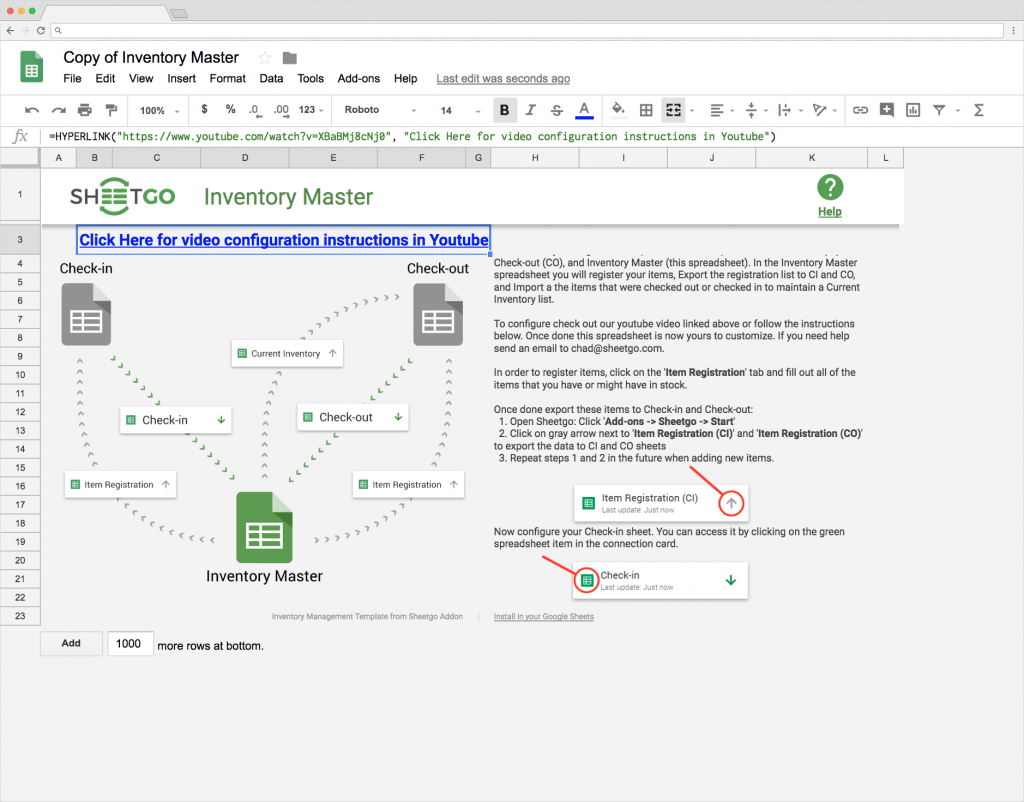Toggle strikethrough formatting
The height and width of the screenshot is (802, 1024).
point(557,110)
